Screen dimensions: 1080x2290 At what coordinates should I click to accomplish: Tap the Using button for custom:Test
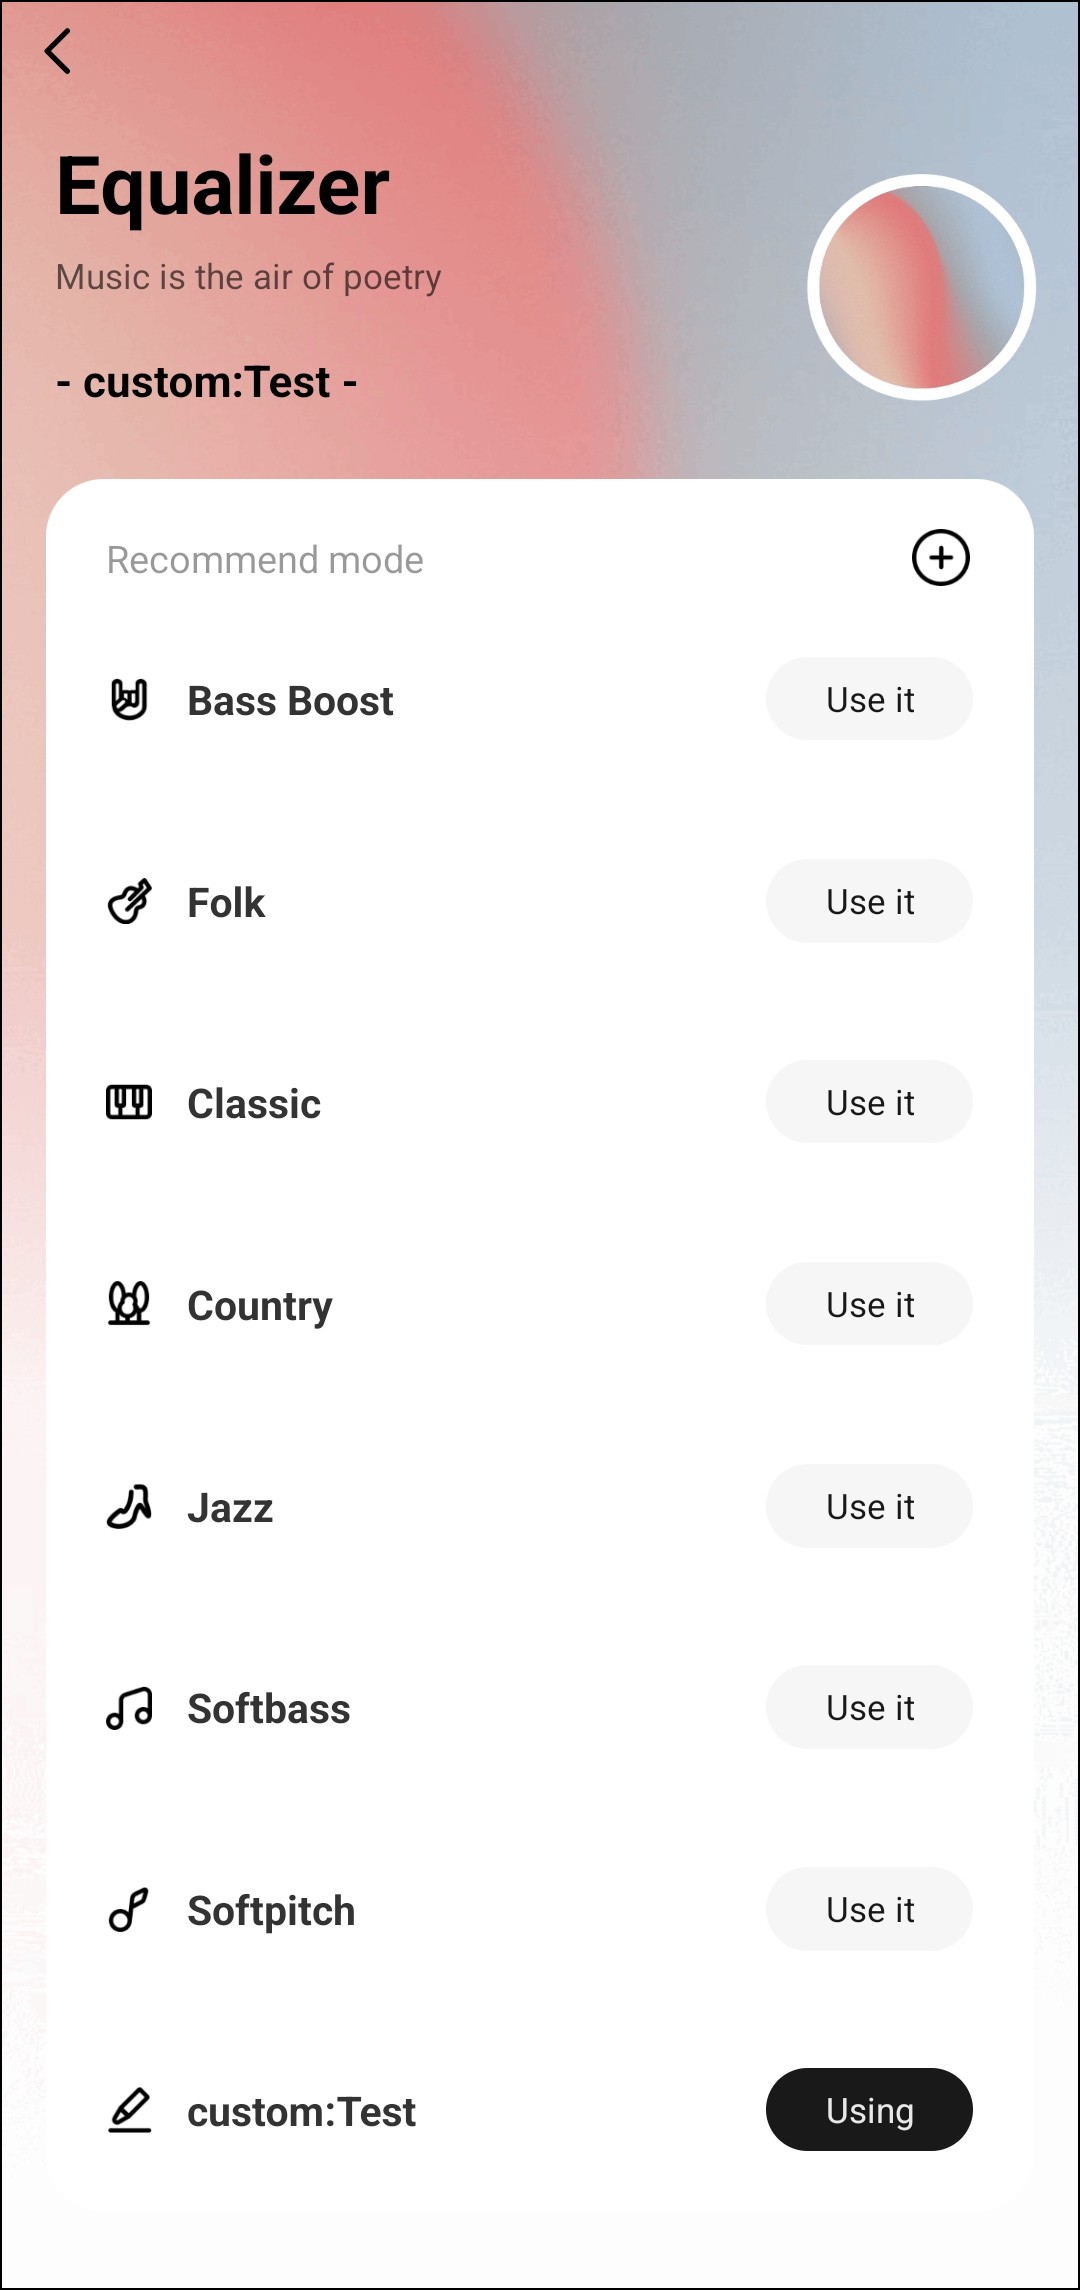pyautogui.click(x=869, y=2111)
